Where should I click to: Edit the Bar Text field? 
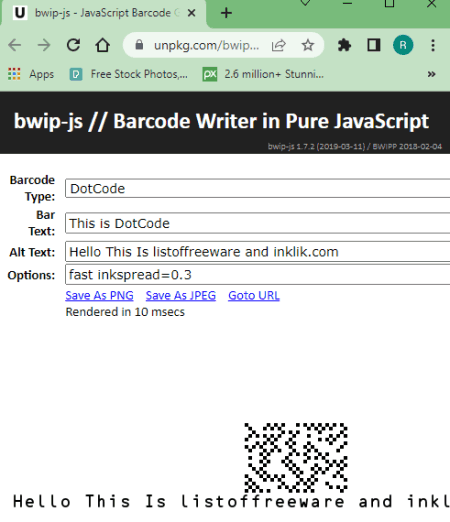(x=257, y=223)
